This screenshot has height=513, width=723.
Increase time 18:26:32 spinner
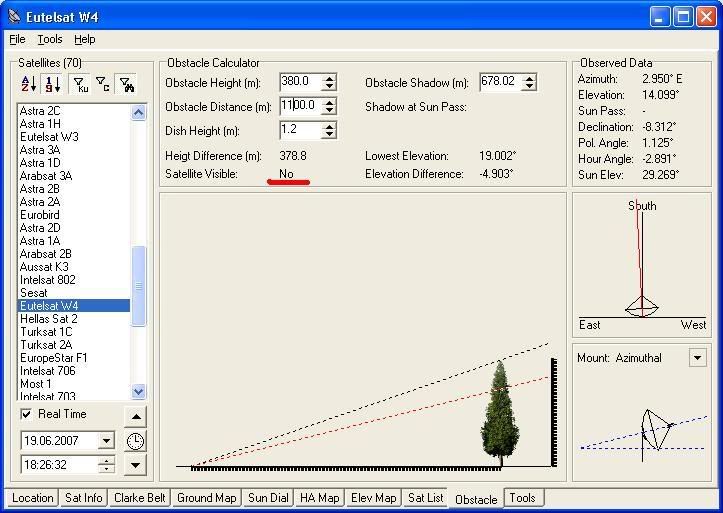point(107,460)
